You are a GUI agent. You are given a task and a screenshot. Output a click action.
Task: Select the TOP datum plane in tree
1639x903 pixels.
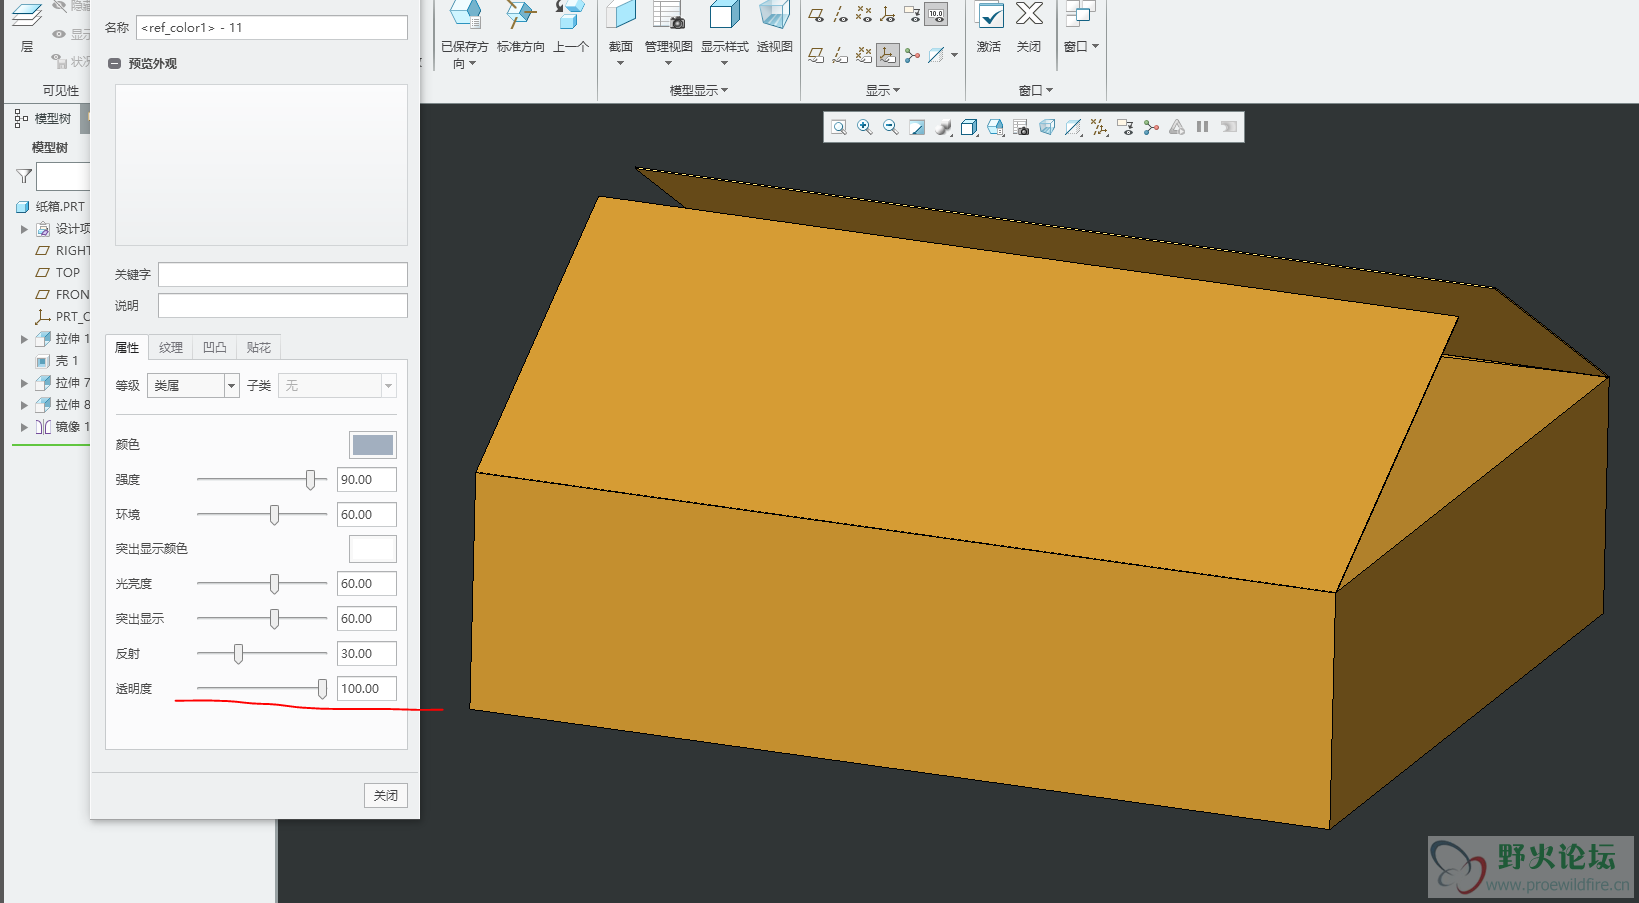coord(58,273)
